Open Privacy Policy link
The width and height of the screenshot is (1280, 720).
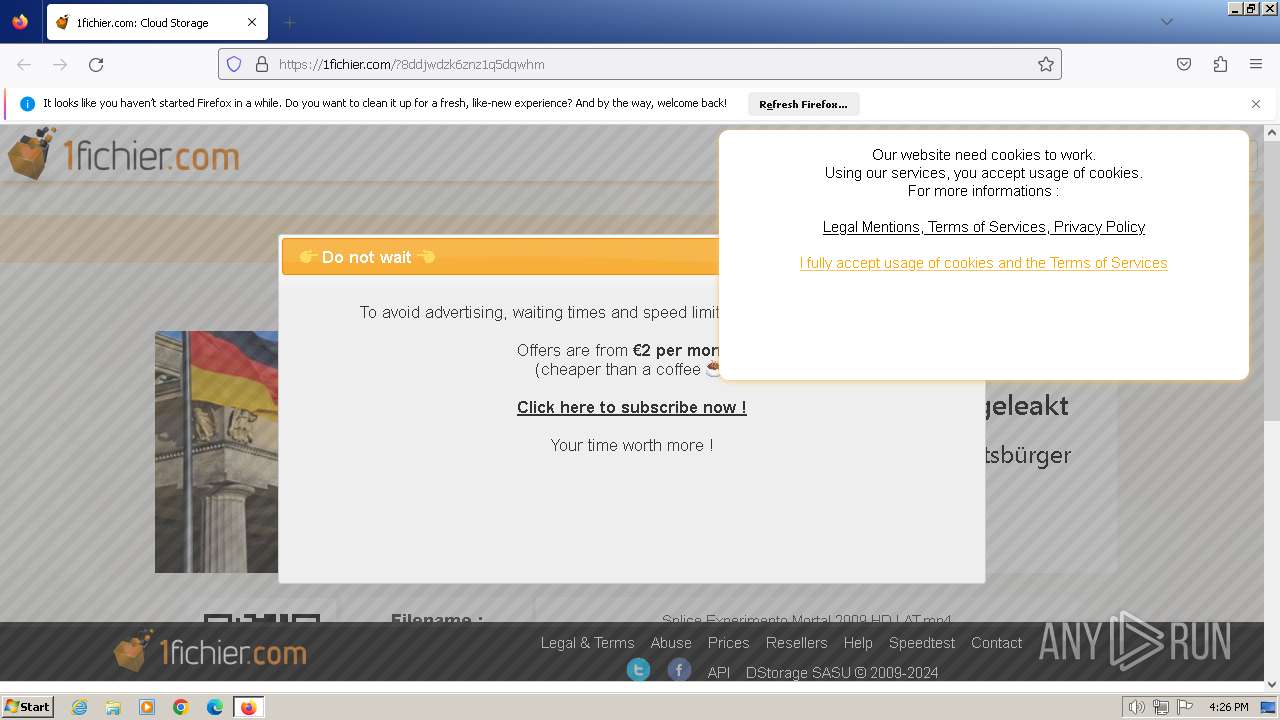tap(1099, 227)
